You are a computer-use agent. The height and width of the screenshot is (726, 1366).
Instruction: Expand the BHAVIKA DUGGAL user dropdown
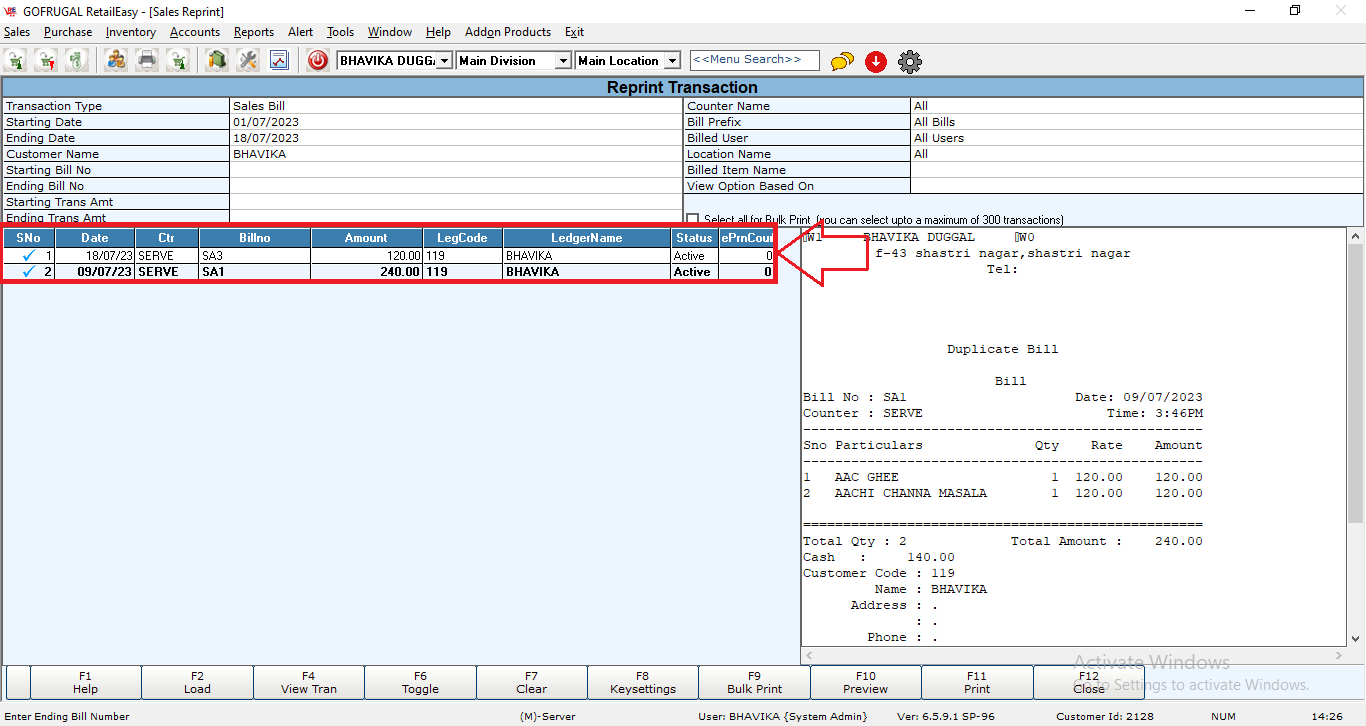click(445, 61)
